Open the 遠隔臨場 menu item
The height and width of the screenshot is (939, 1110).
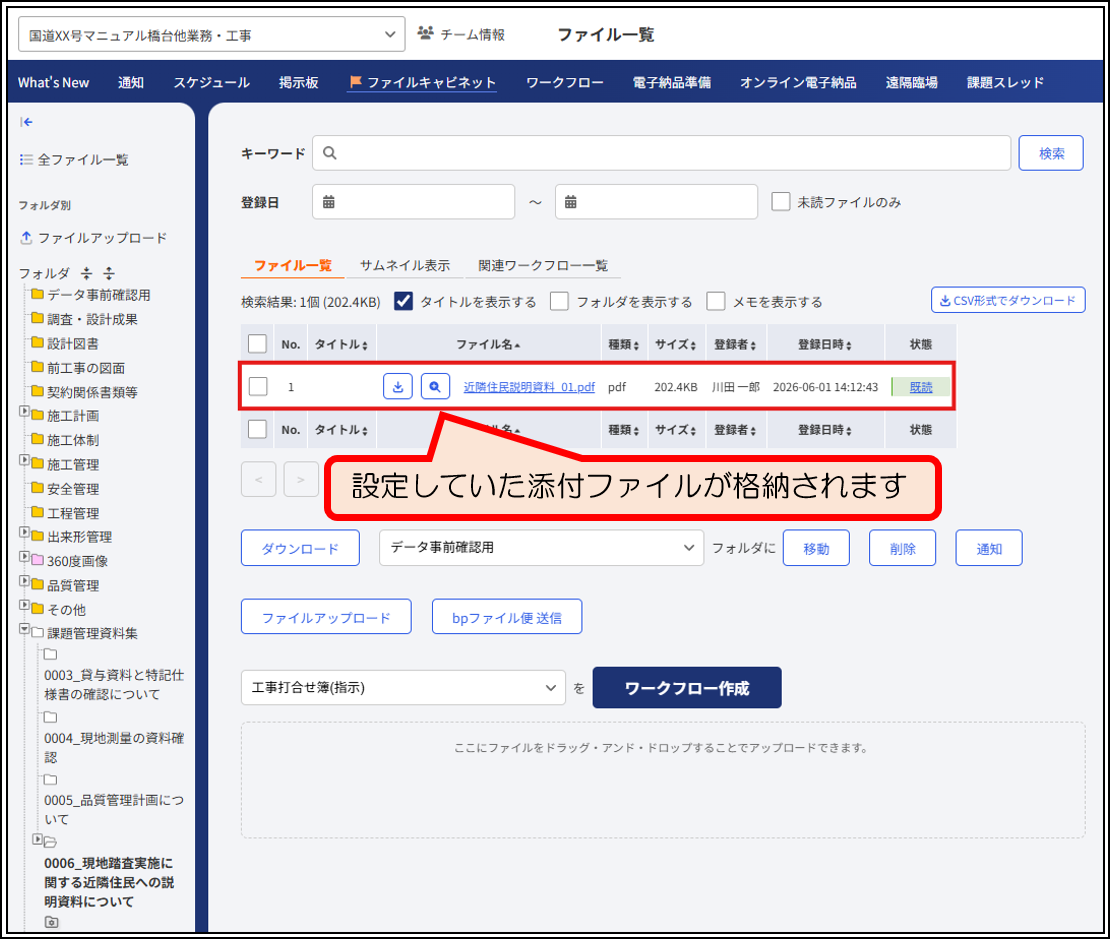point(911,82)
